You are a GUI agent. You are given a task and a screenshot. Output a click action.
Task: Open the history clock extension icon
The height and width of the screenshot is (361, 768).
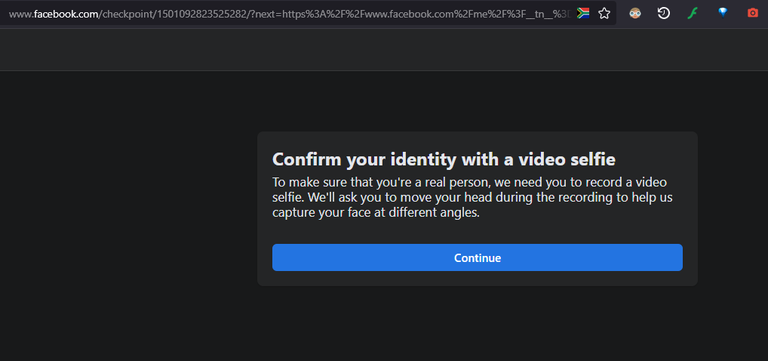(664, 13)
